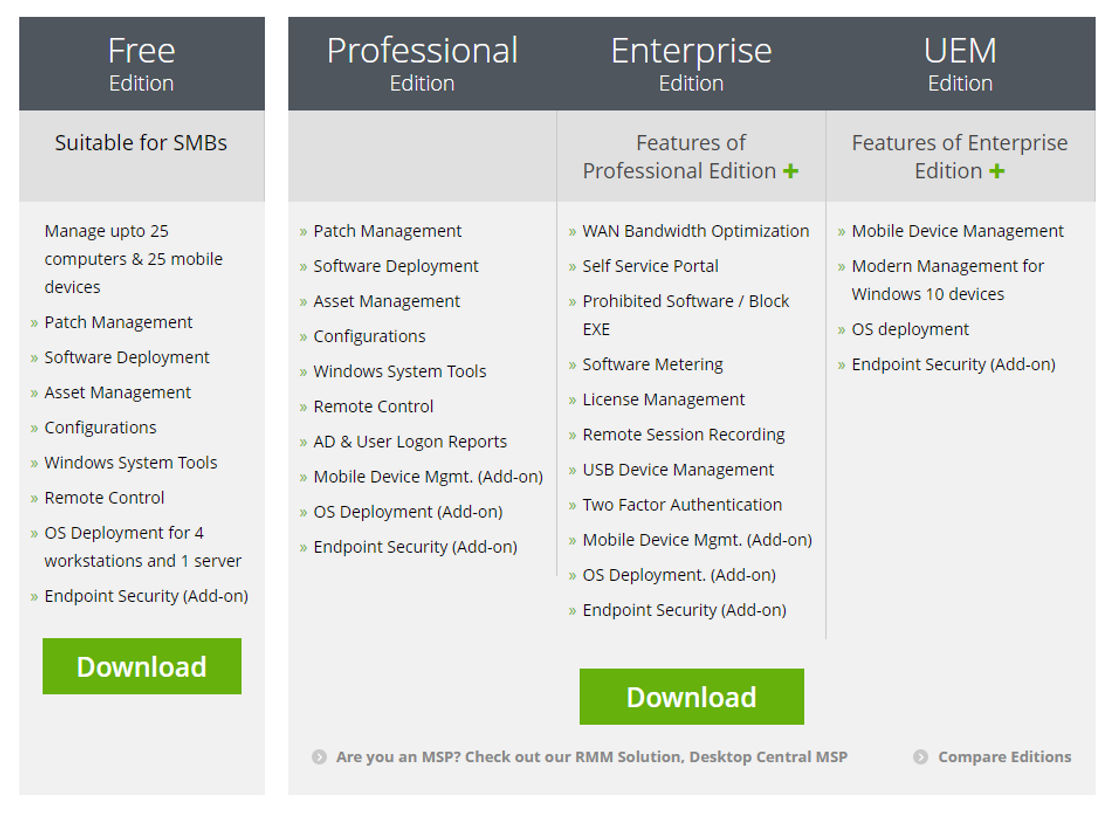1108x819 pixels.
Task: Click 'OS Deployment (Add-on)' in the Professional list
Action: pyautogui.click(x=408, y=512)
